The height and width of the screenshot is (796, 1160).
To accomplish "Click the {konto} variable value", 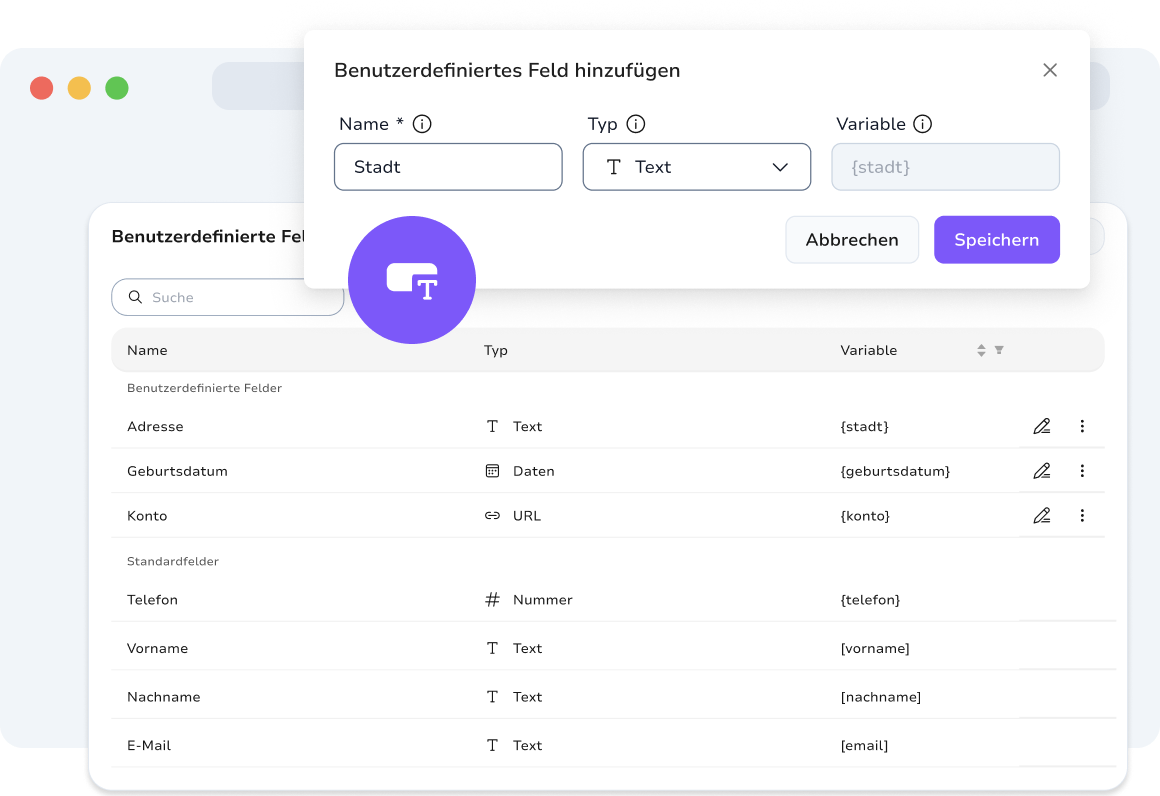I will point(865,516).
